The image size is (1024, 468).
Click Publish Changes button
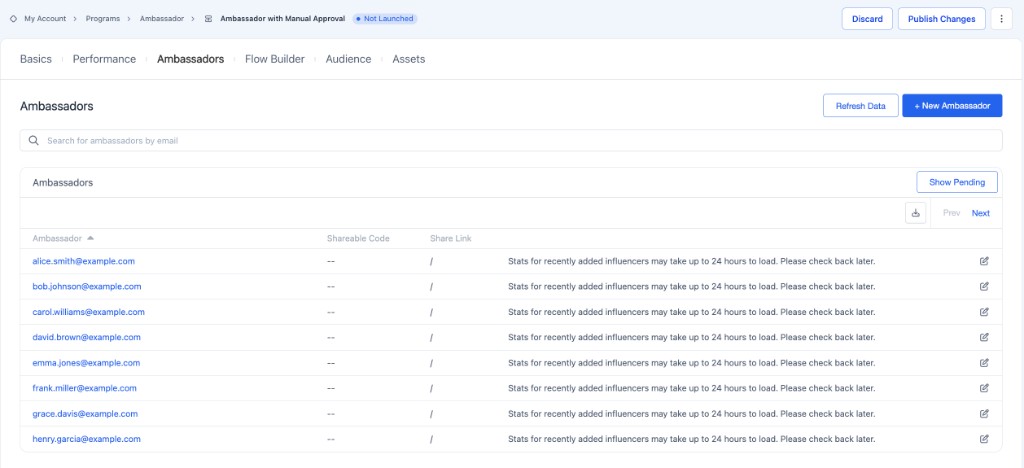pyautogui.click(x=942, y=19)
